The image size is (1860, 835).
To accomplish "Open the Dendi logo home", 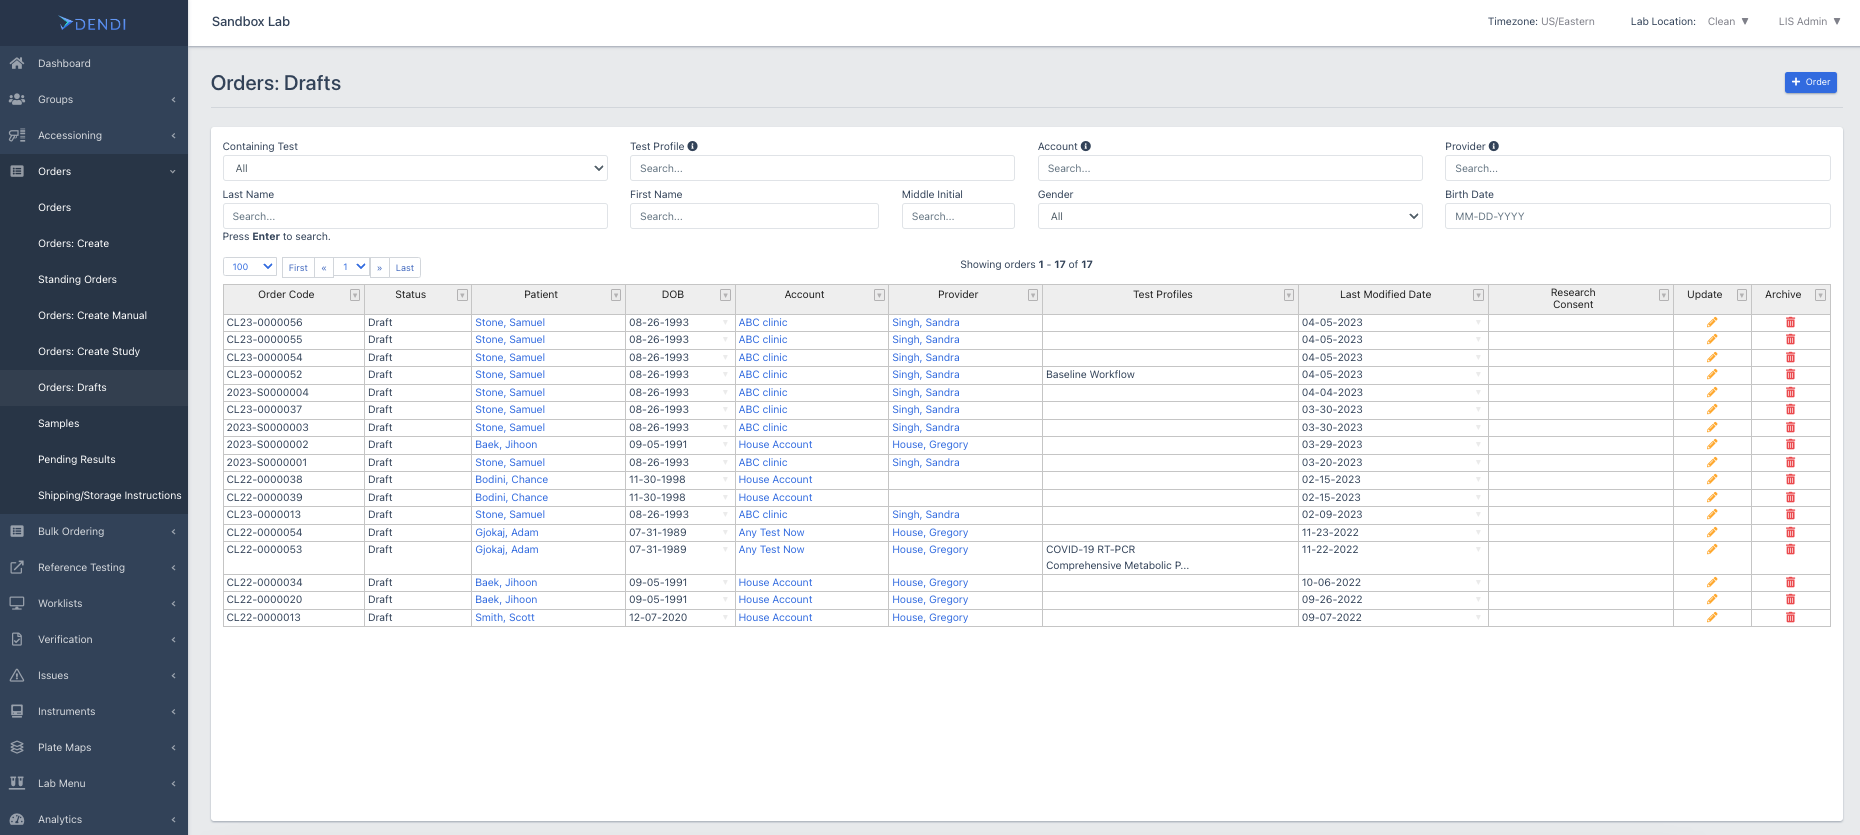I will [x=93, y=23].
